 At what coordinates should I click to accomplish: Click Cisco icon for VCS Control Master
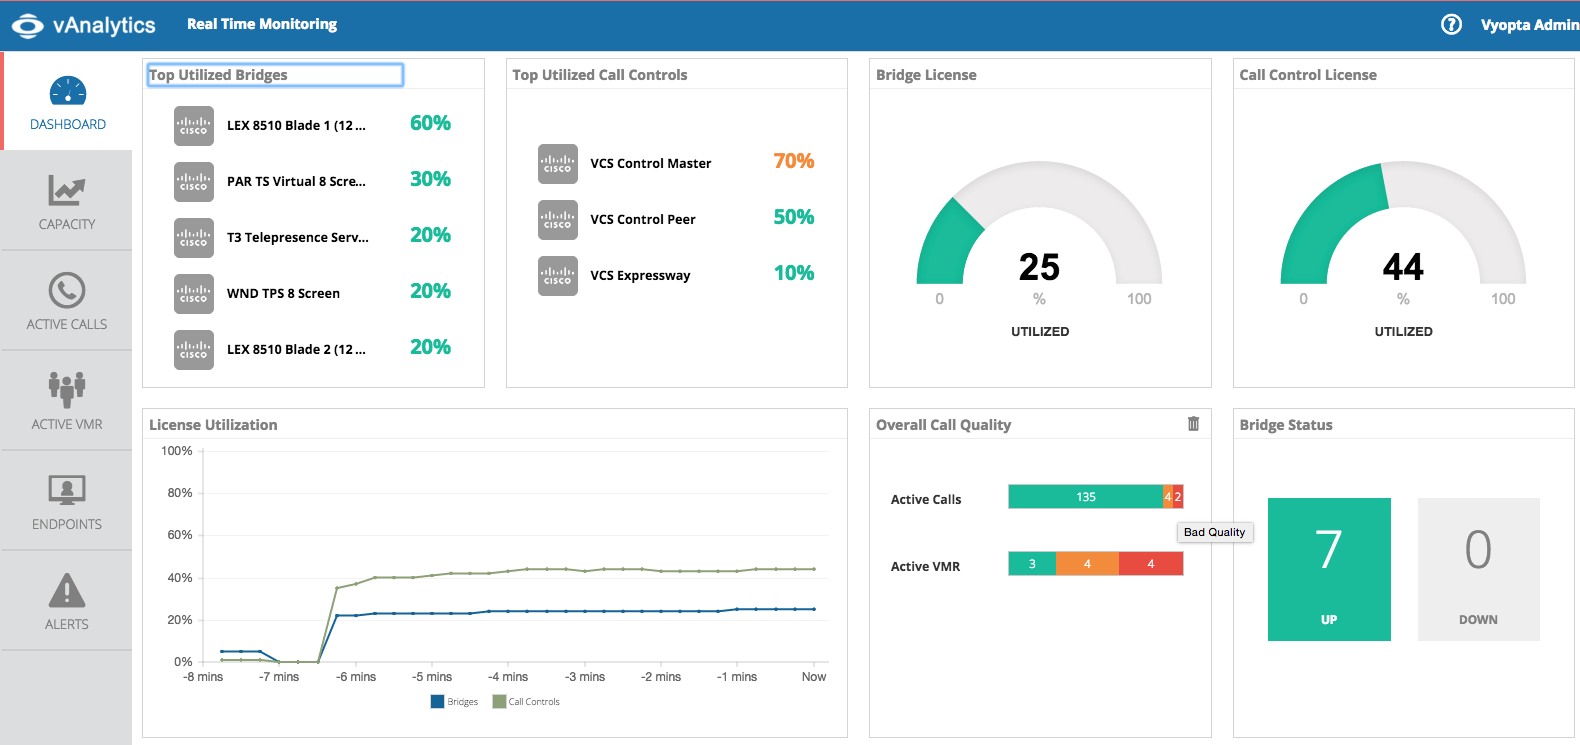[x=558, y=164]
